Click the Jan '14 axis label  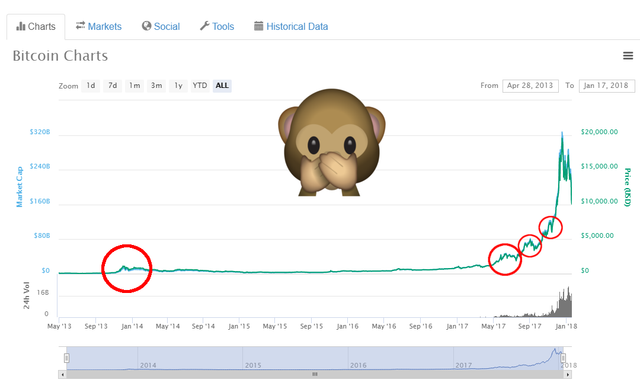coord(132,326)
